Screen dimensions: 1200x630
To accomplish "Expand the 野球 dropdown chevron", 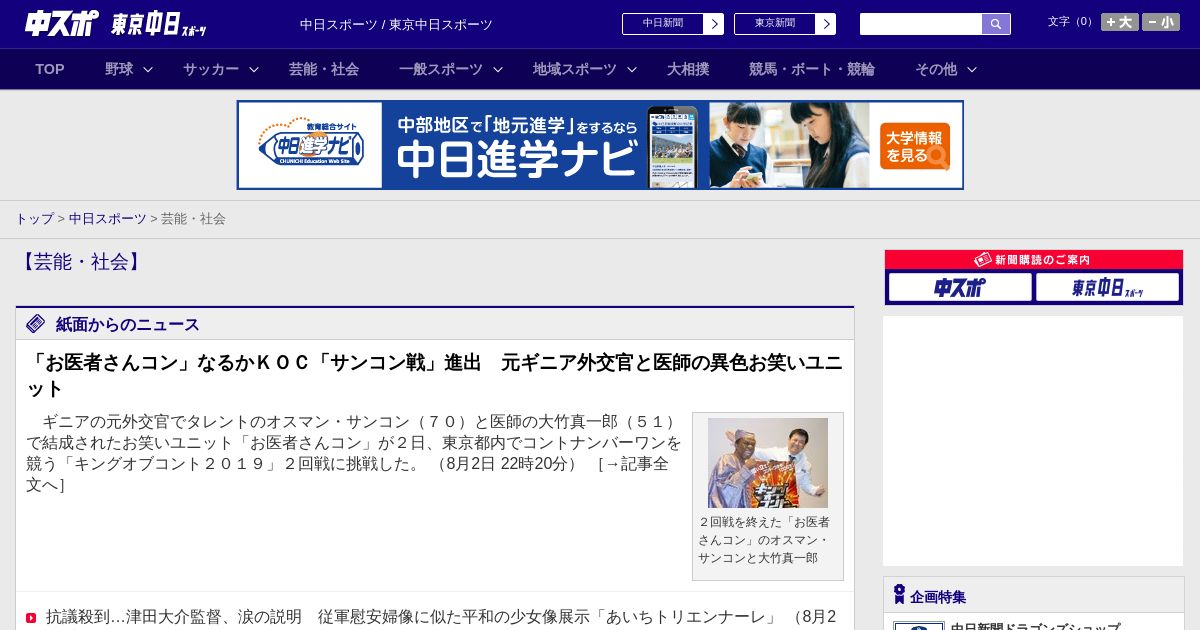I will [148, 69].
